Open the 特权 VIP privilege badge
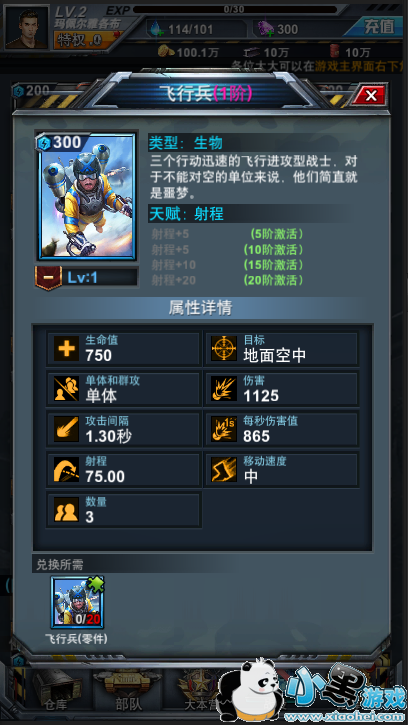 click(x=87, y=40)
